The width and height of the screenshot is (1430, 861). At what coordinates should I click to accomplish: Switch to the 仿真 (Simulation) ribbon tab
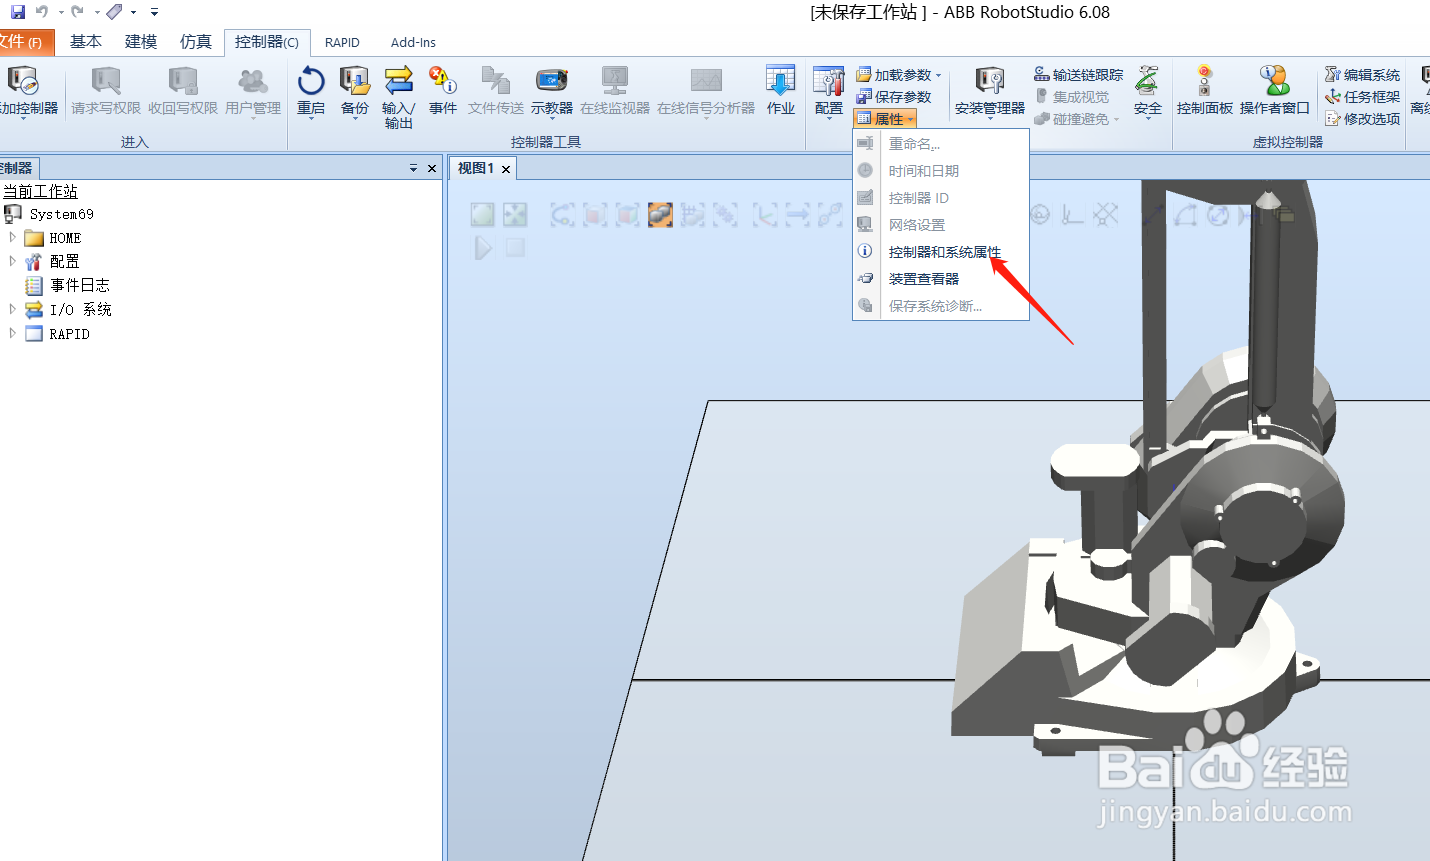(x=196, y=41)
